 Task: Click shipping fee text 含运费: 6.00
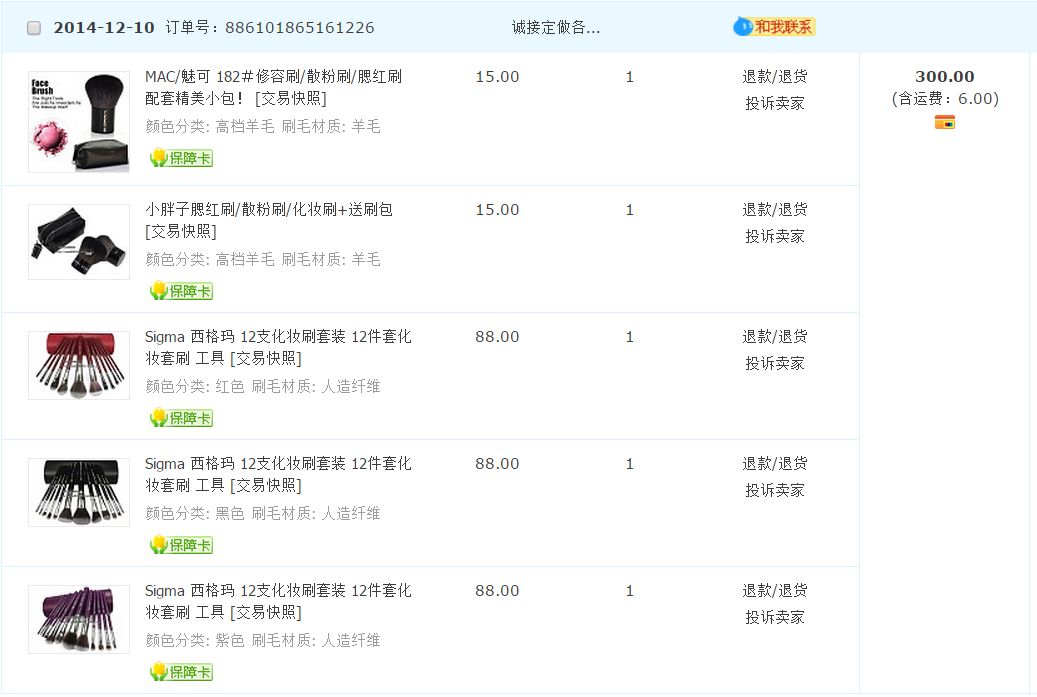[944, 99]
